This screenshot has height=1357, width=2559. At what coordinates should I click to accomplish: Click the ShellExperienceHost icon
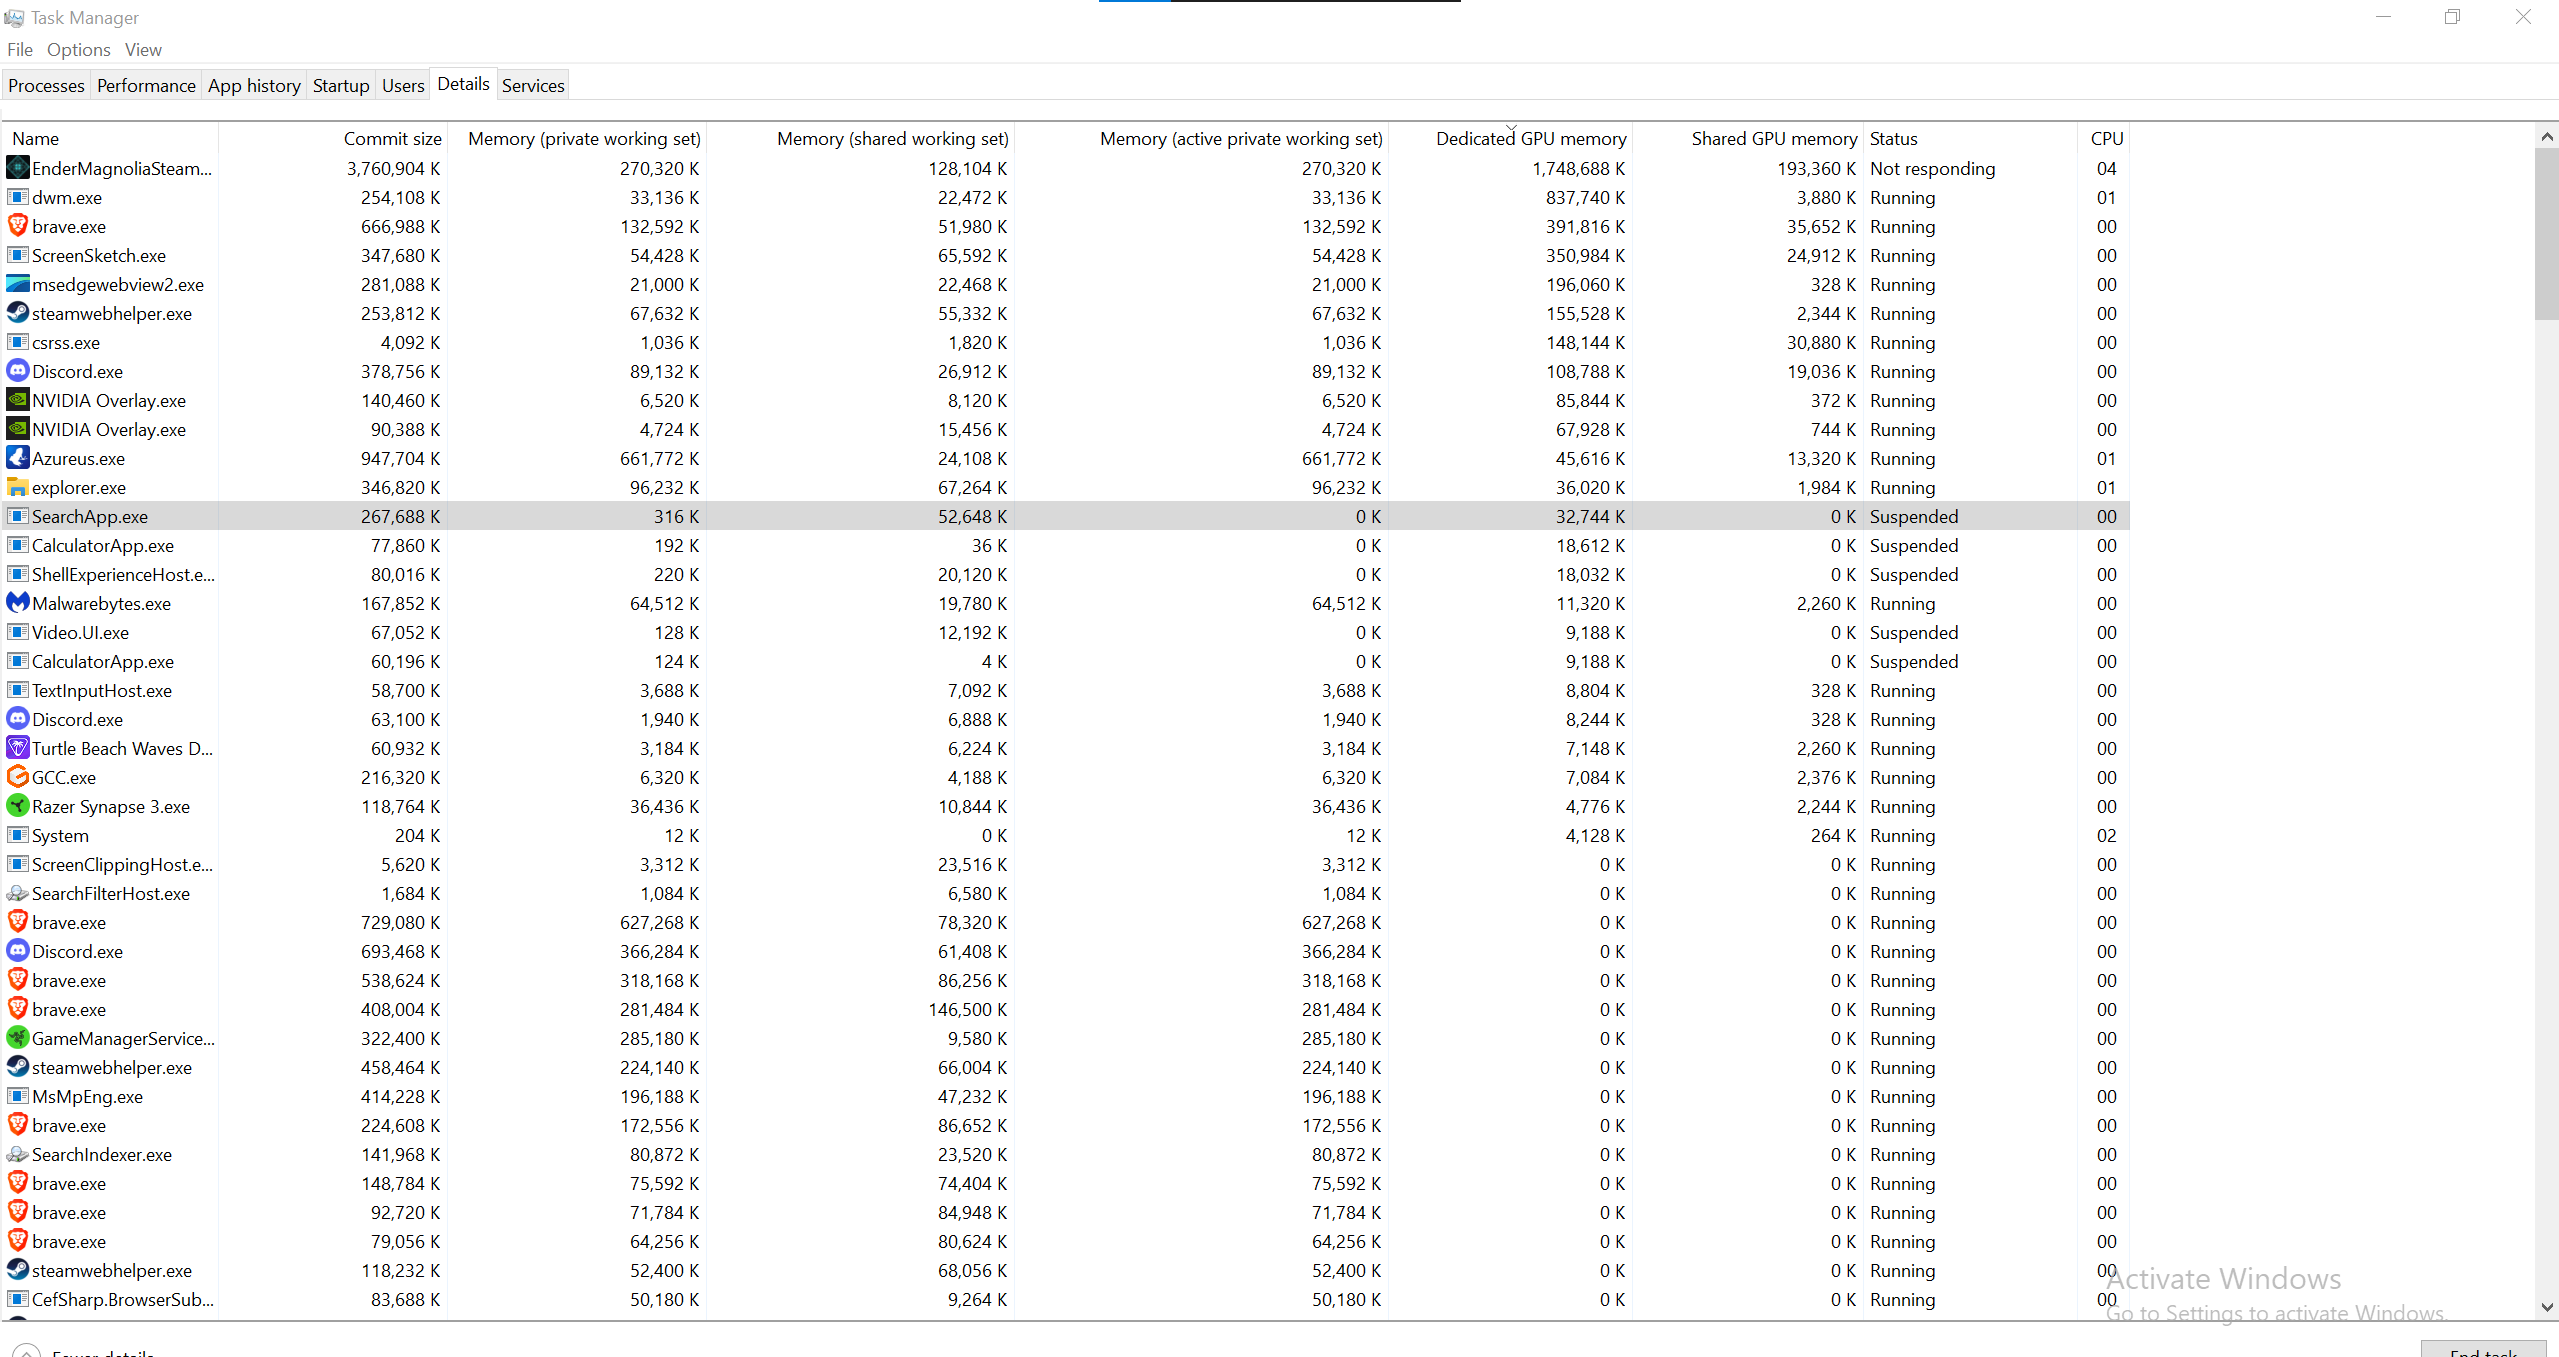18,574
